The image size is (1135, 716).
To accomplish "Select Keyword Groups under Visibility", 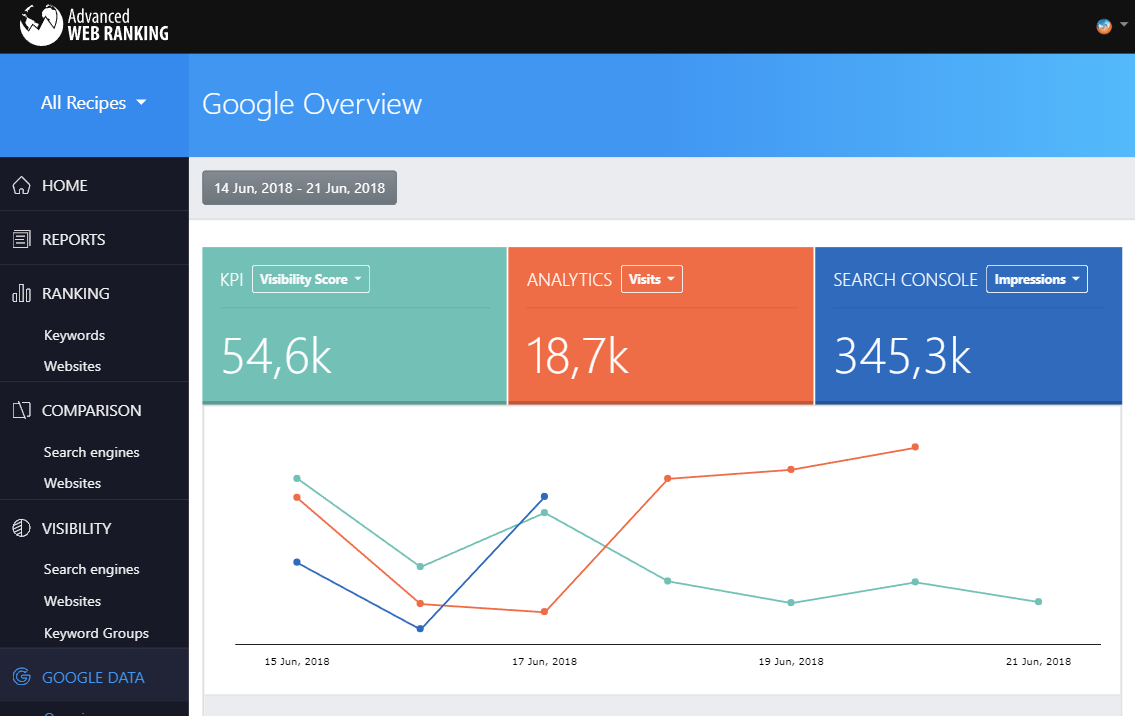I will (96, 633).
